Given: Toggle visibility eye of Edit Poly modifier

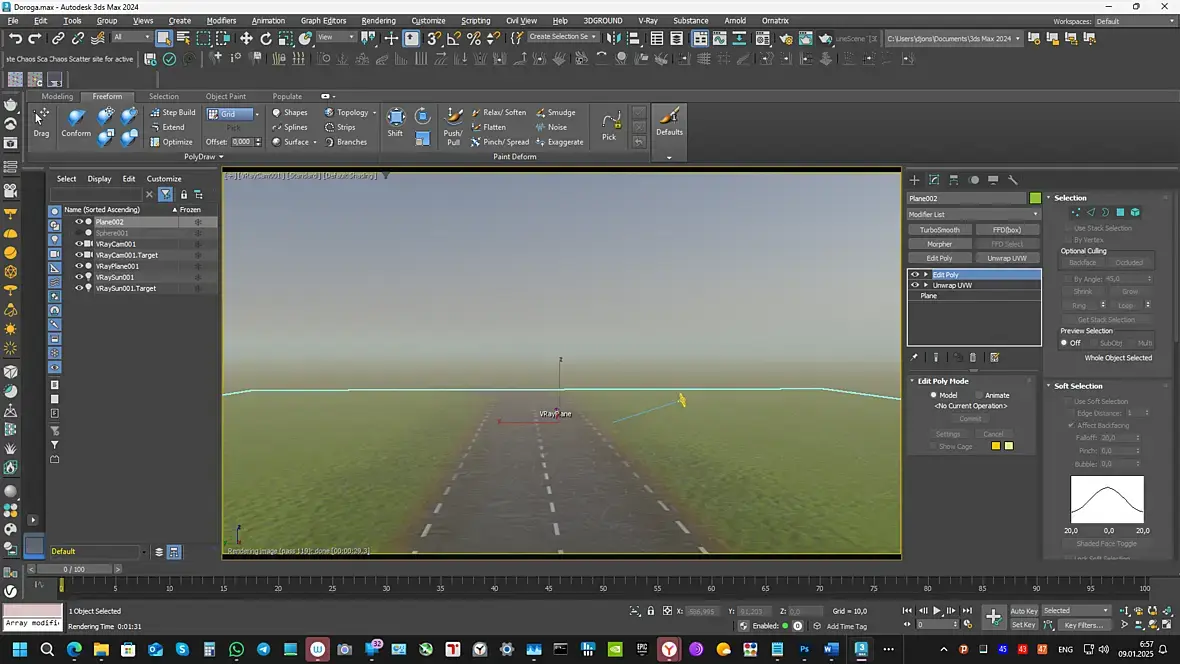Looking at the screenshot, I should pos(914,274).
